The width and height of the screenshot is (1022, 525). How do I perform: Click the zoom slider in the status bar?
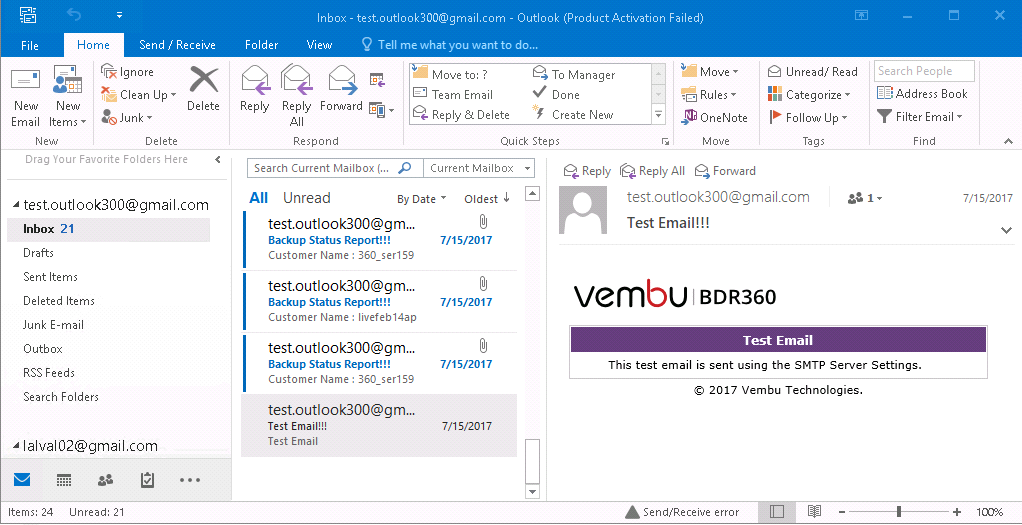point(899,512)
